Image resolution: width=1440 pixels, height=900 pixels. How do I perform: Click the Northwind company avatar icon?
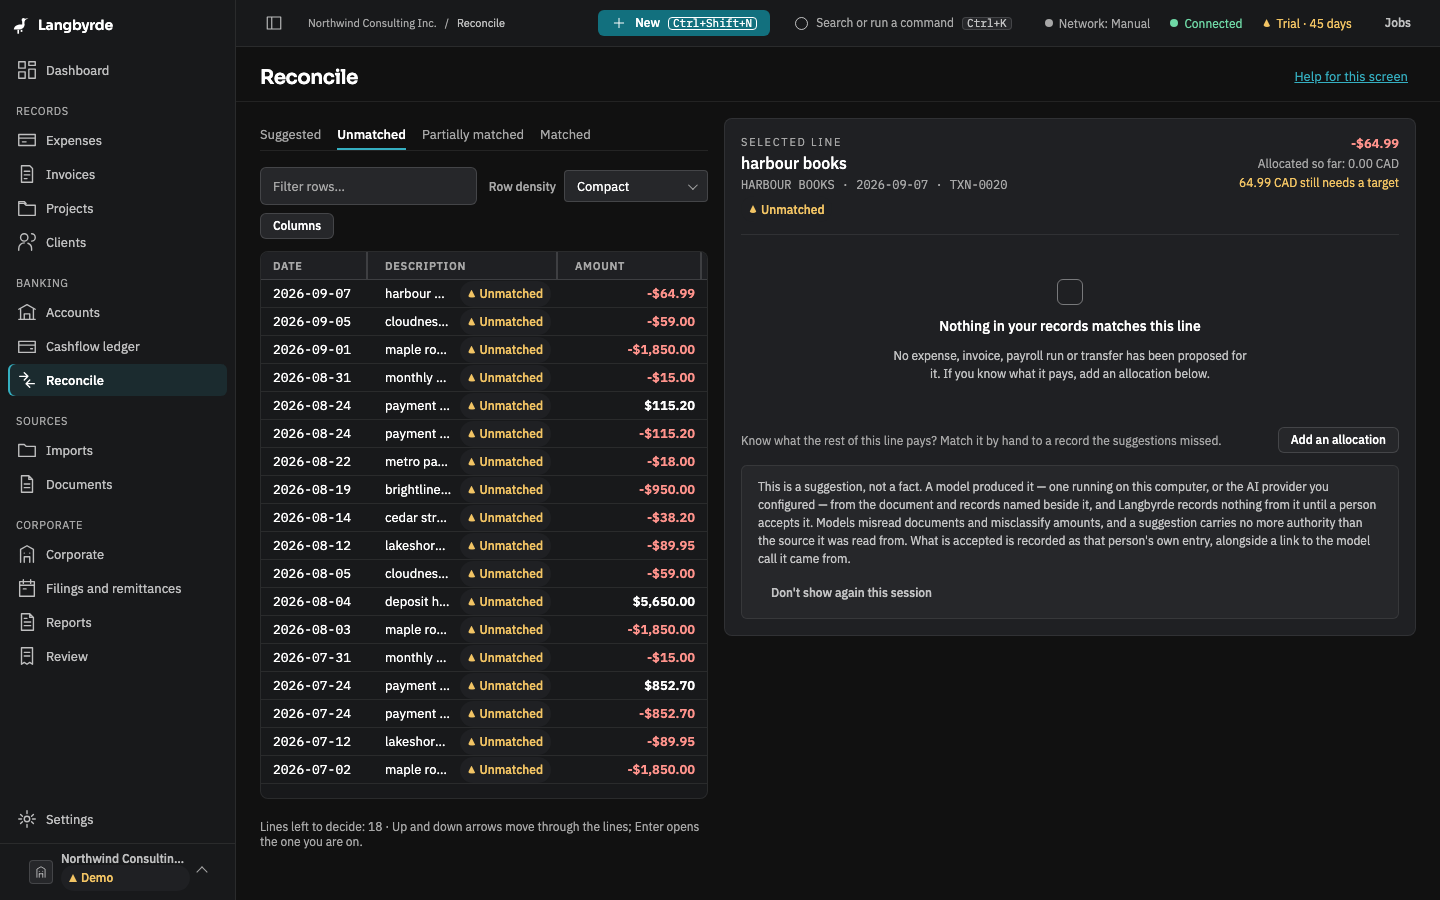coord(41,872)
